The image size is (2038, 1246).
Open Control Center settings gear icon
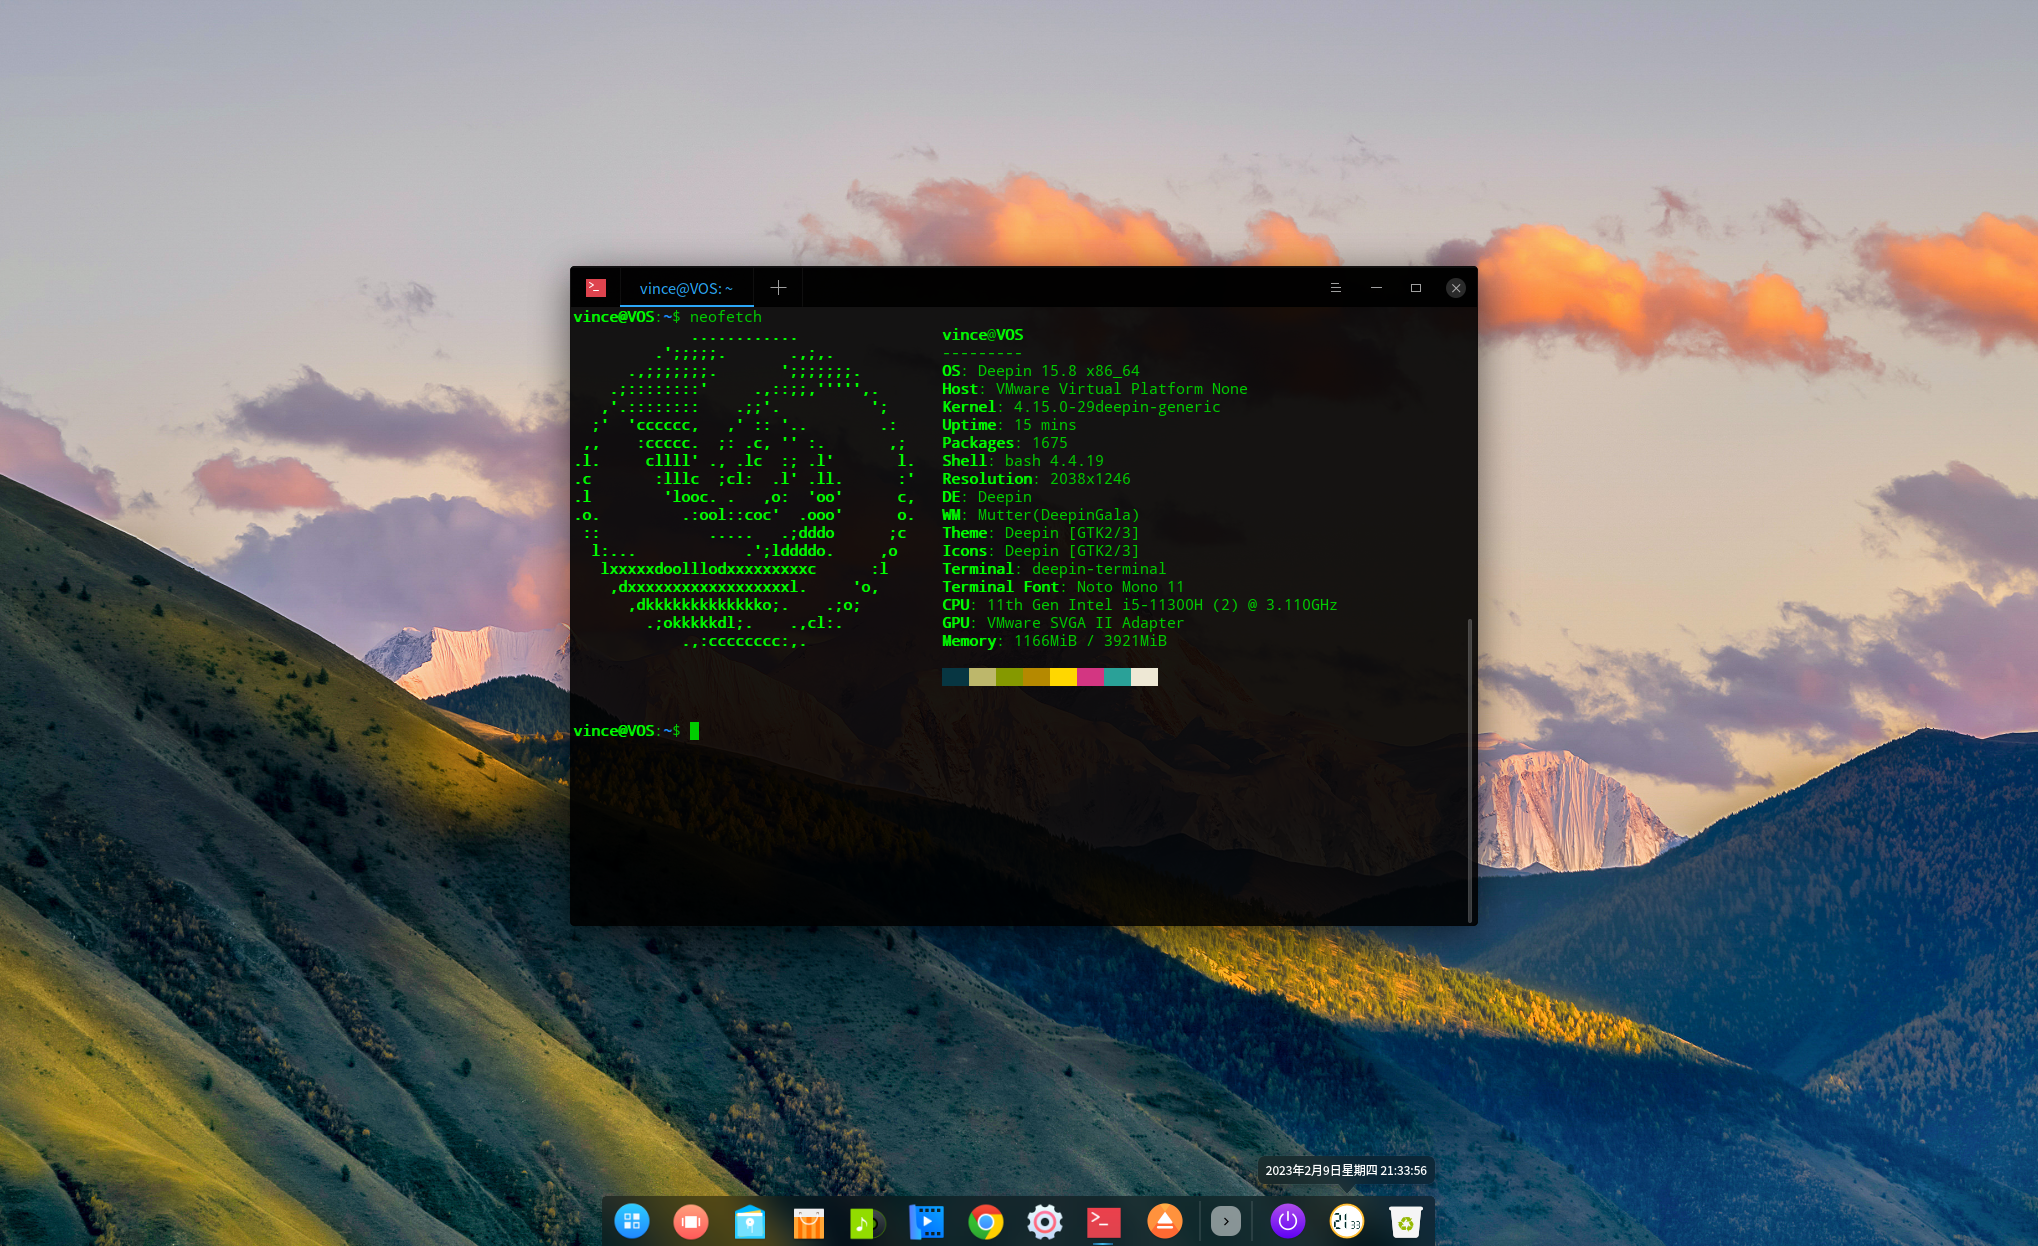(1044, 1221)
